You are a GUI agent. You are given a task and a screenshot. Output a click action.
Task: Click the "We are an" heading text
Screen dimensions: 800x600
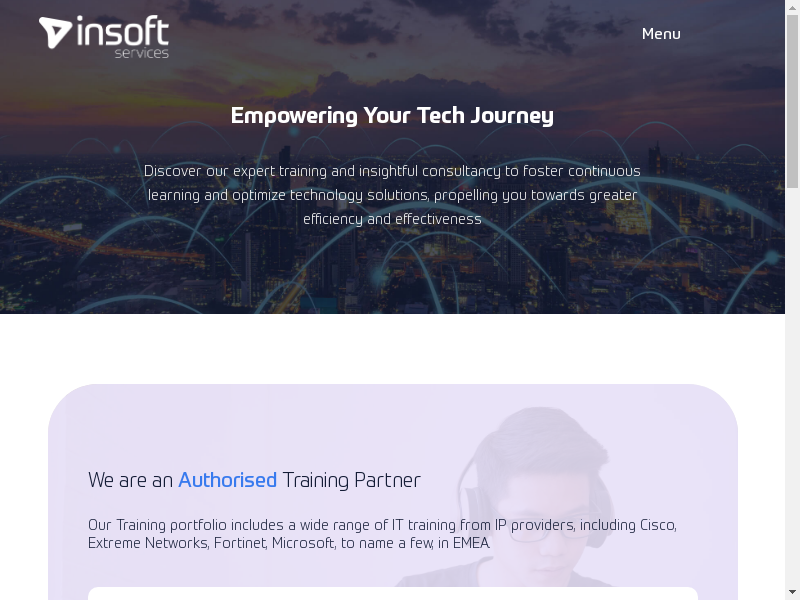[x=130, y=480]
